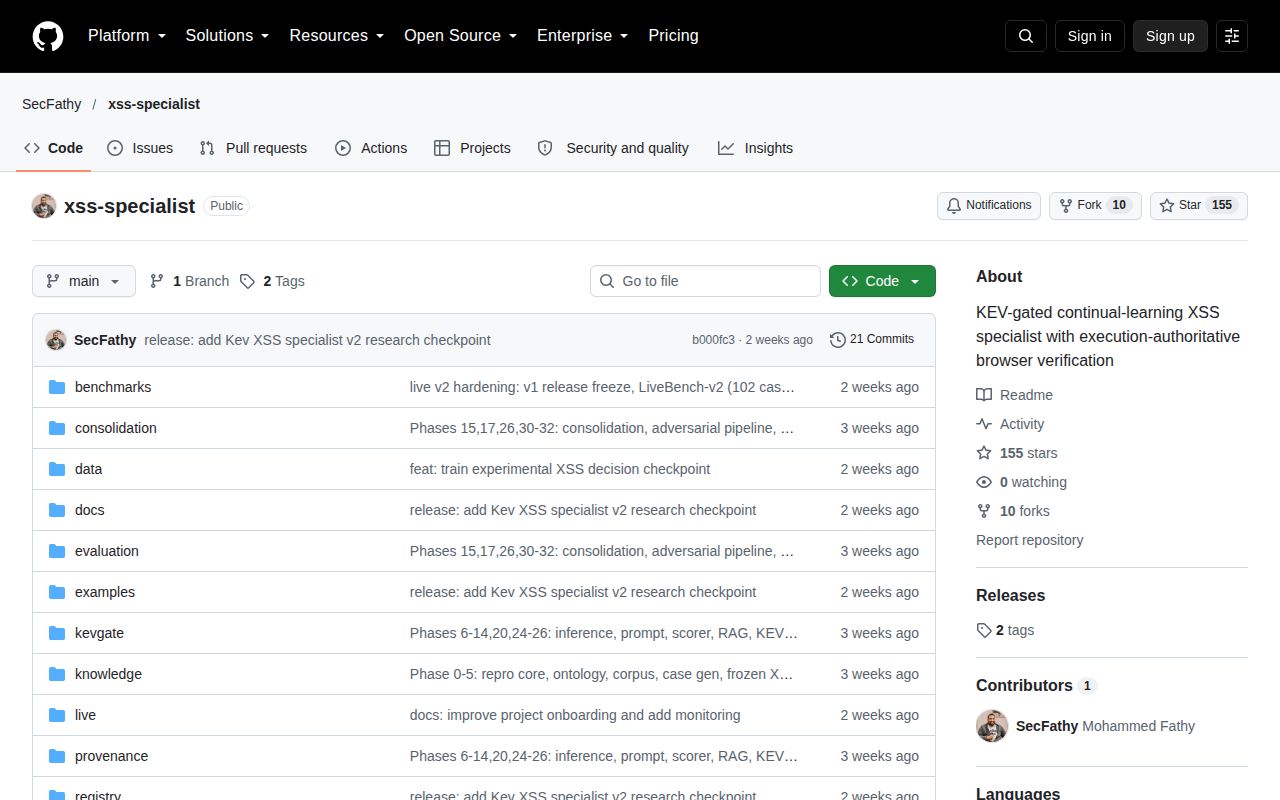Click the book icon next to Readme
Image resolution: width=1280 pixels, height=800 pixels.
[x=984, y=395]
